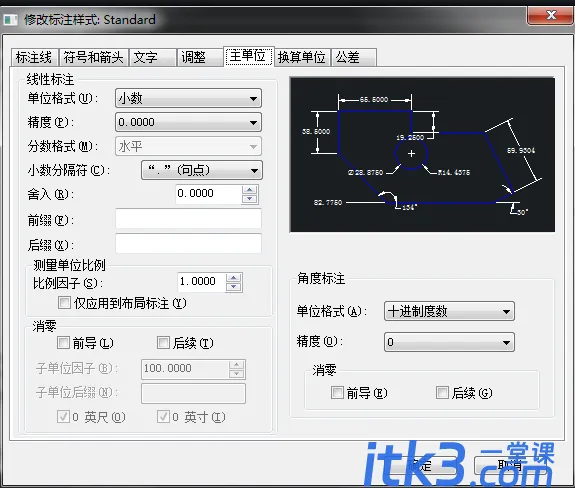Switch to the 符号和箭头 tab
This screenshot has height=488, width=575.
pos(94,58)
